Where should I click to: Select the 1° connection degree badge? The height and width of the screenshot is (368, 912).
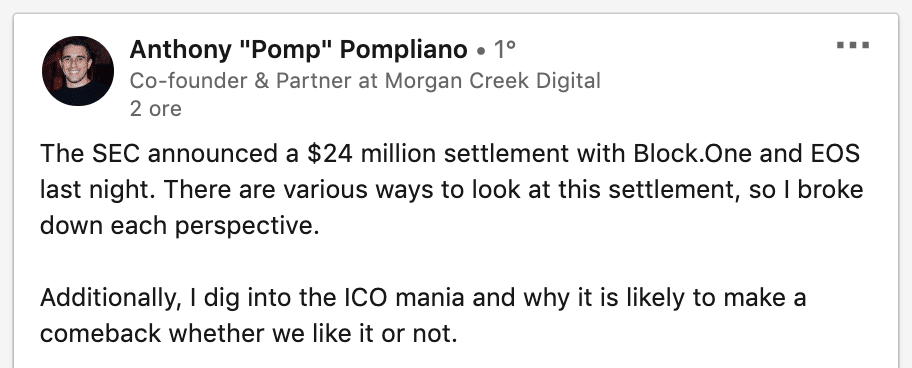point(504,50)
